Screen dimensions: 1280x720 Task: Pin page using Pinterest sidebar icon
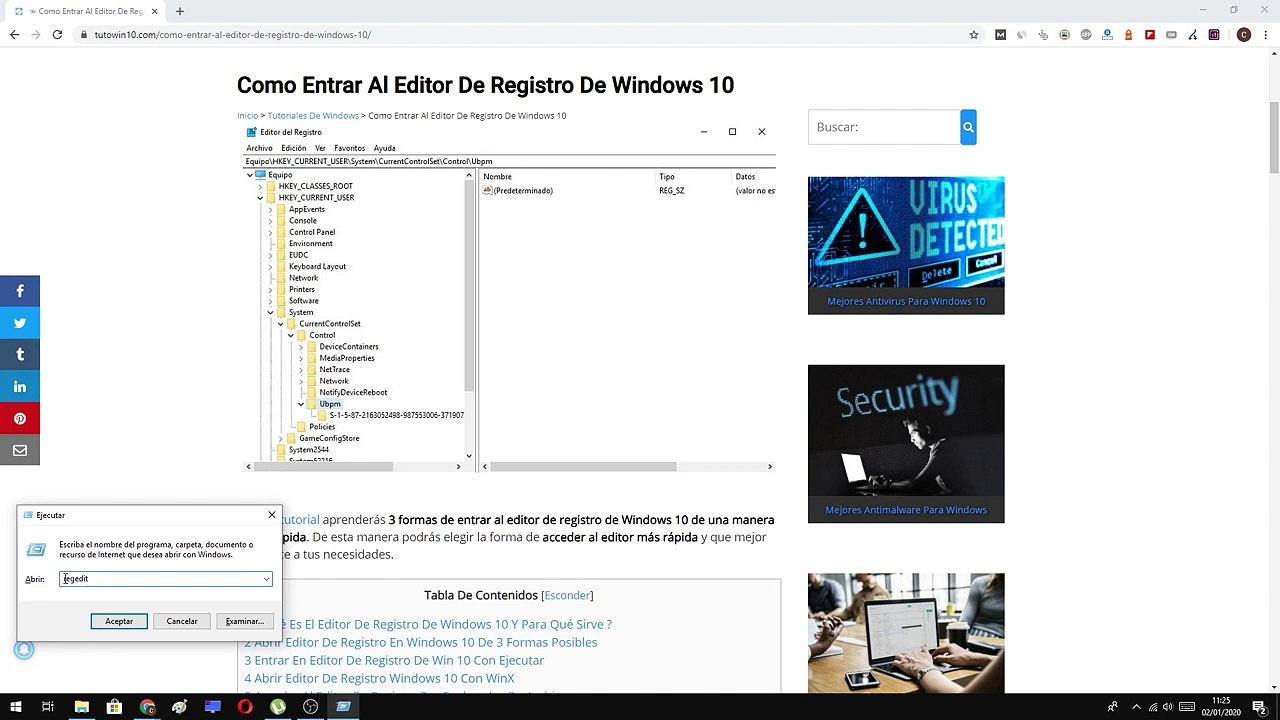coord(20,419)
